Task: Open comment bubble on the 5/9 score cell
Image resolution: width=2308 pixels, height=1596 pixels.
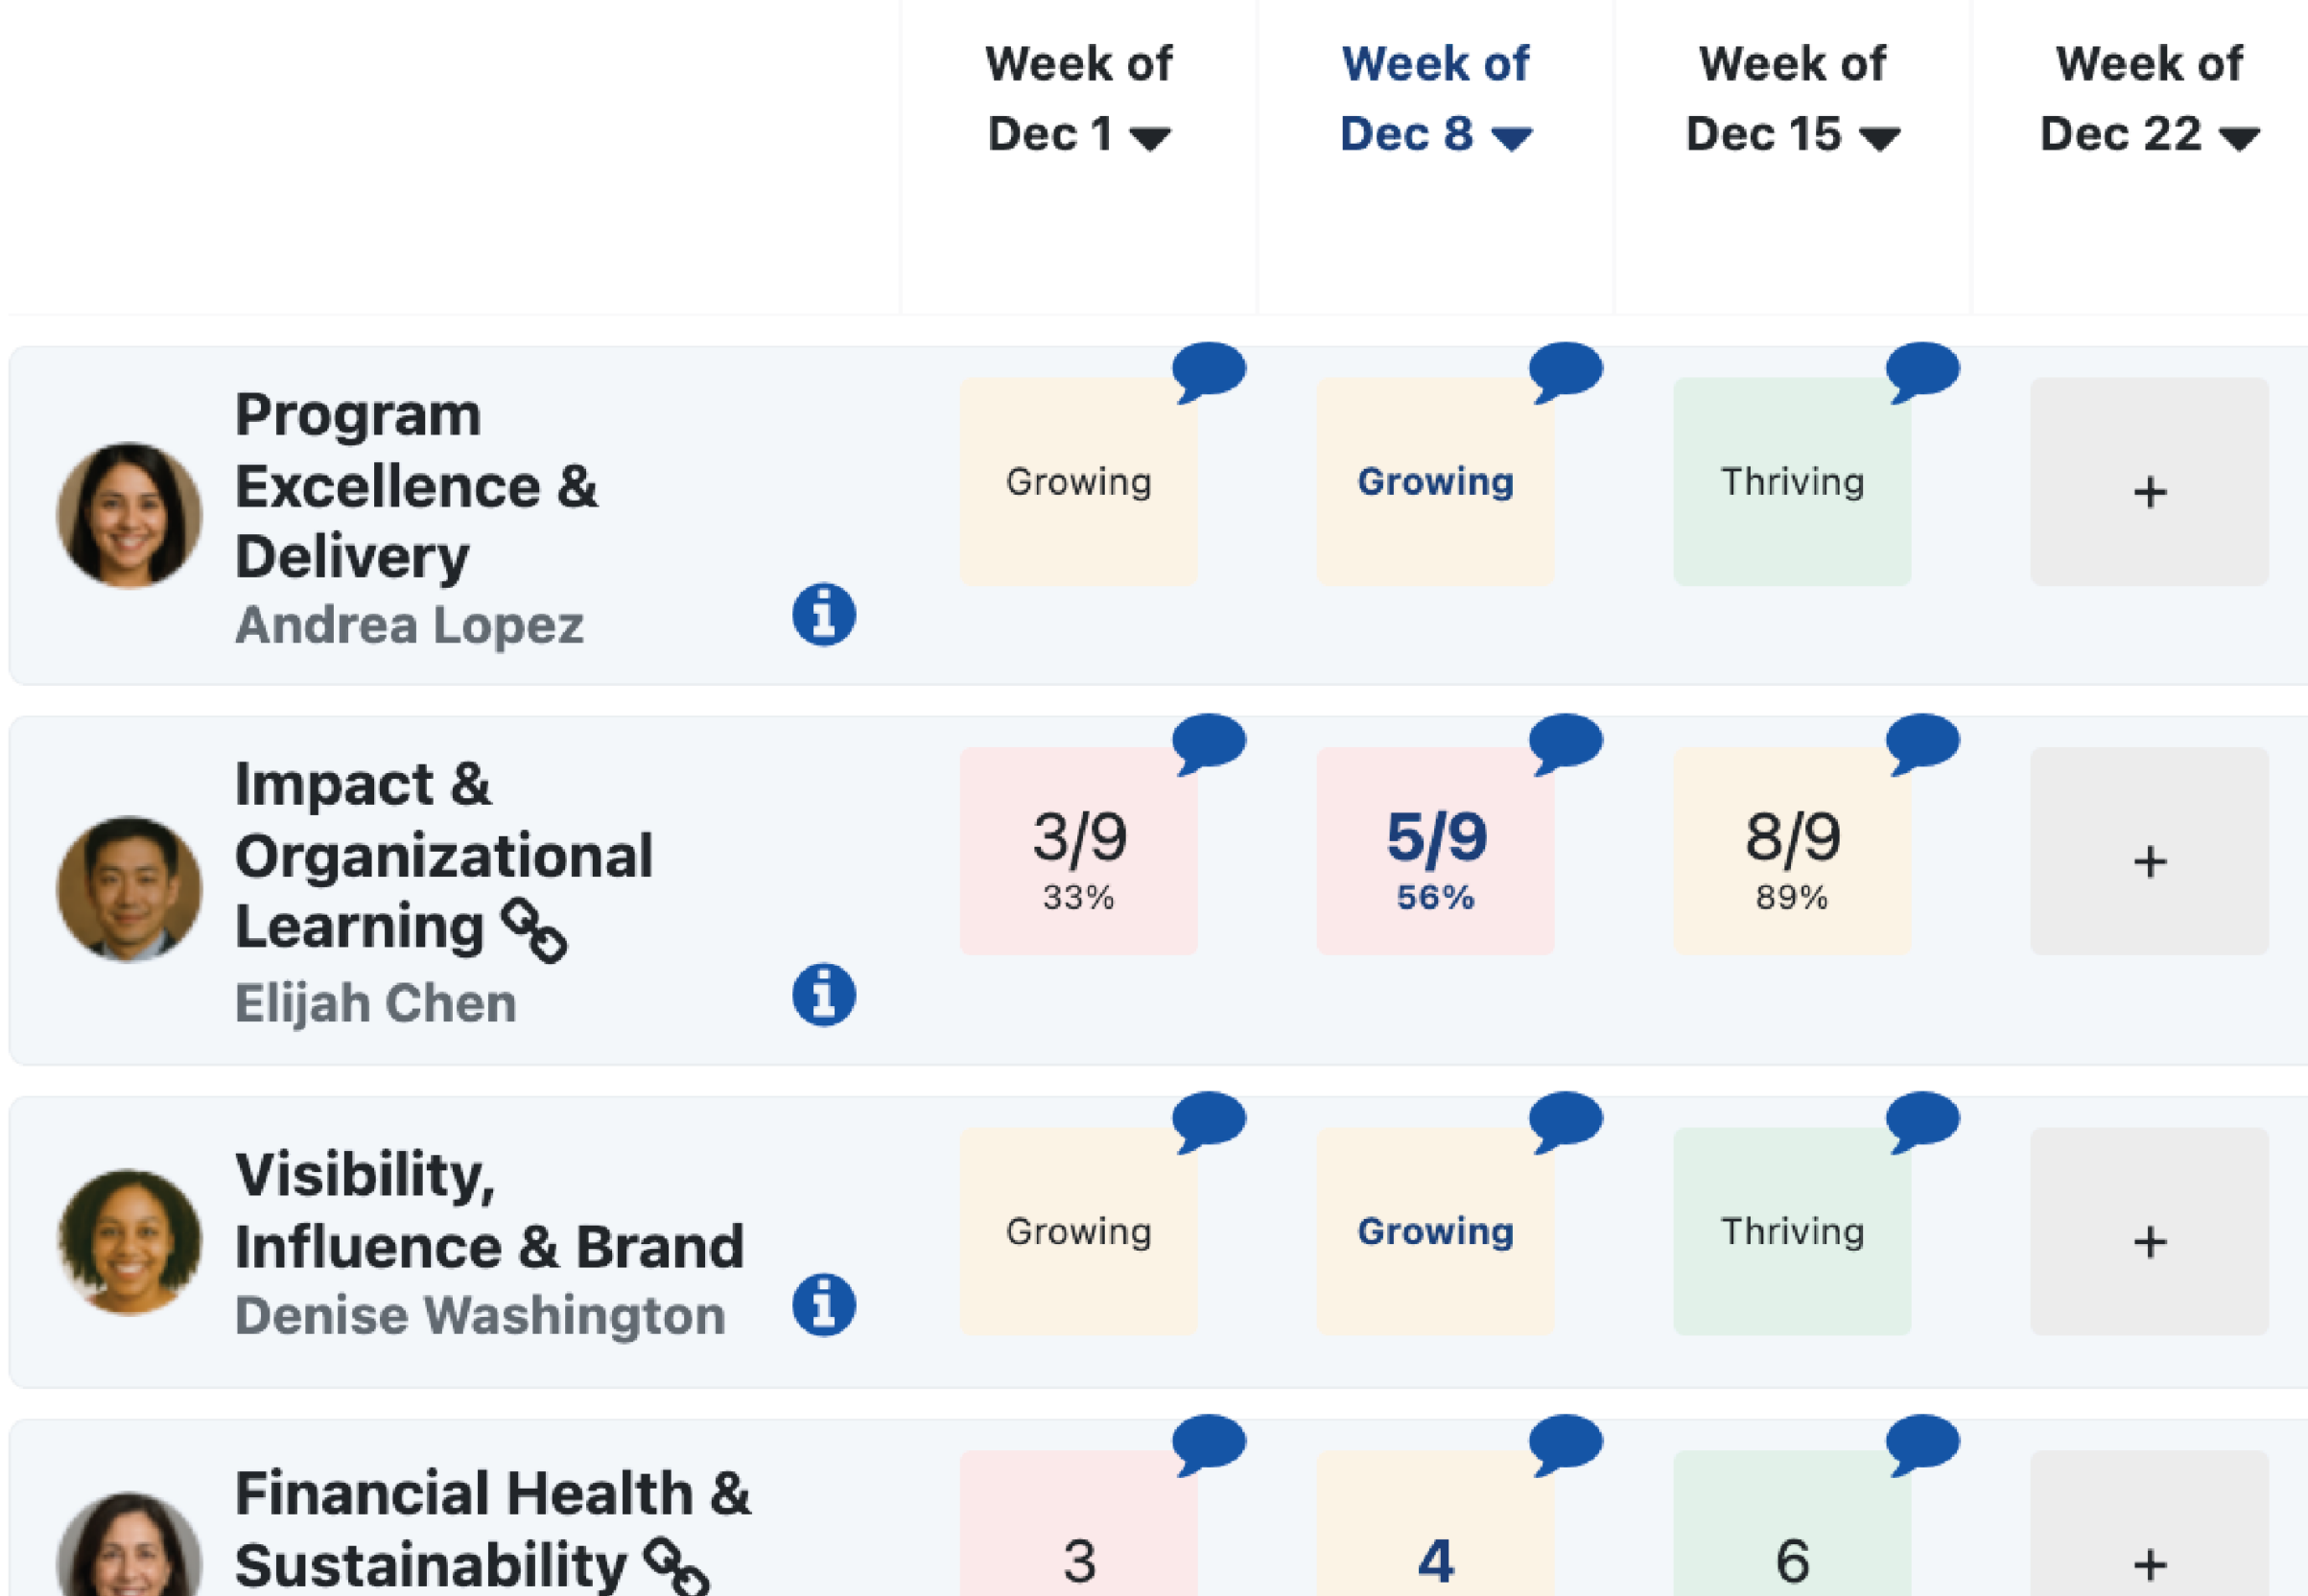Action: pos(1565,743)
